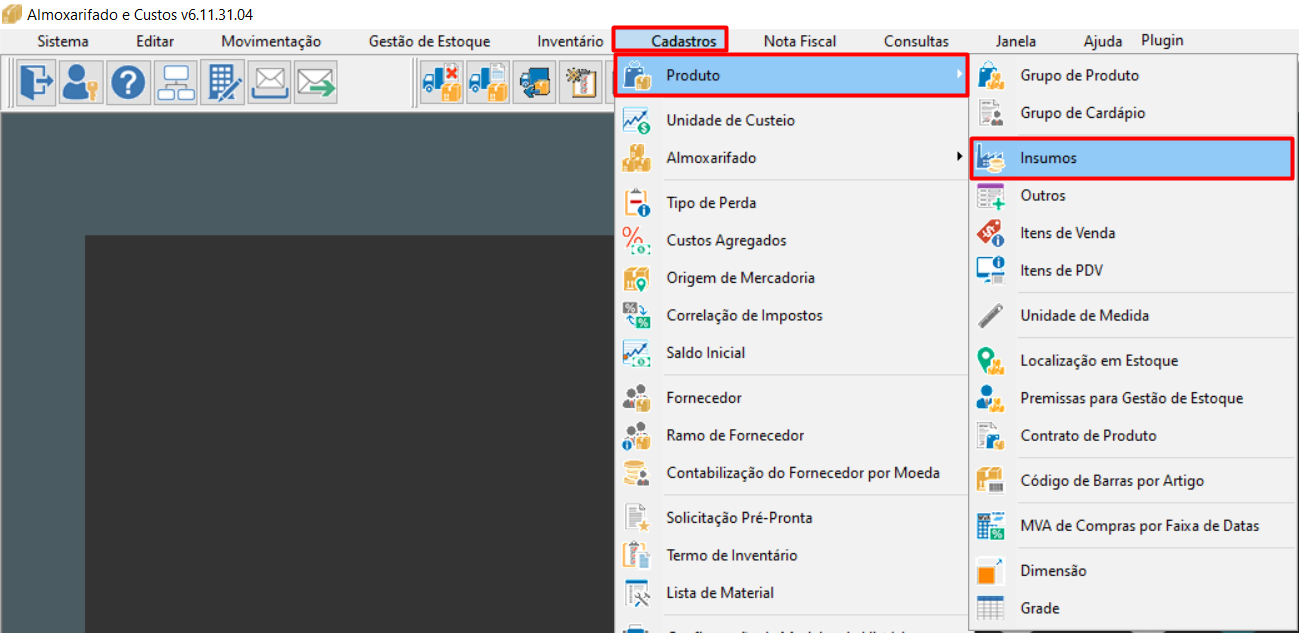Click the envelope with green arrow icon

(316, 82)
